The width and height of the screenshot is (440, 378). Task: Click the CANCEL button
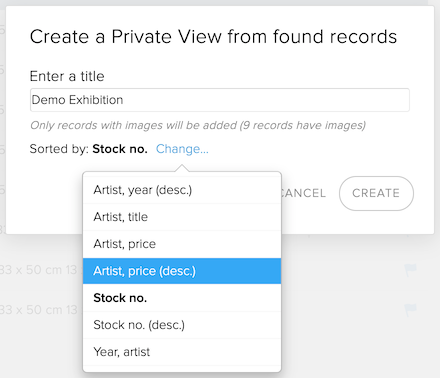tap(303, 193)
